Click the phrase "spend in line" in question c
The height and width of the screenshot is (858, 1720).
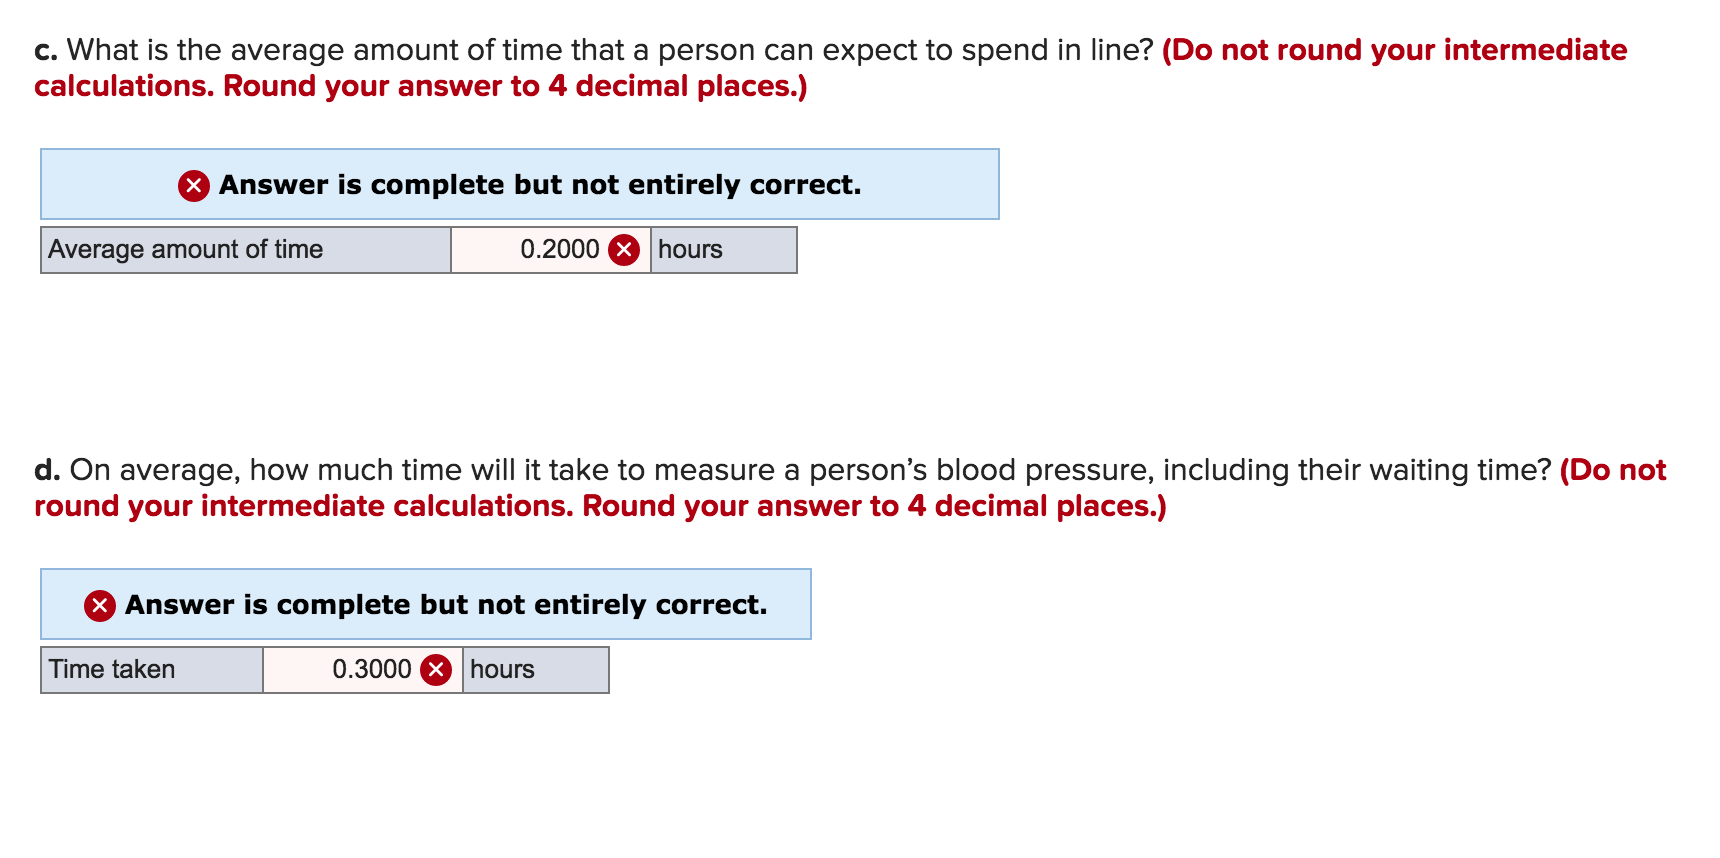coord(1057,51)
